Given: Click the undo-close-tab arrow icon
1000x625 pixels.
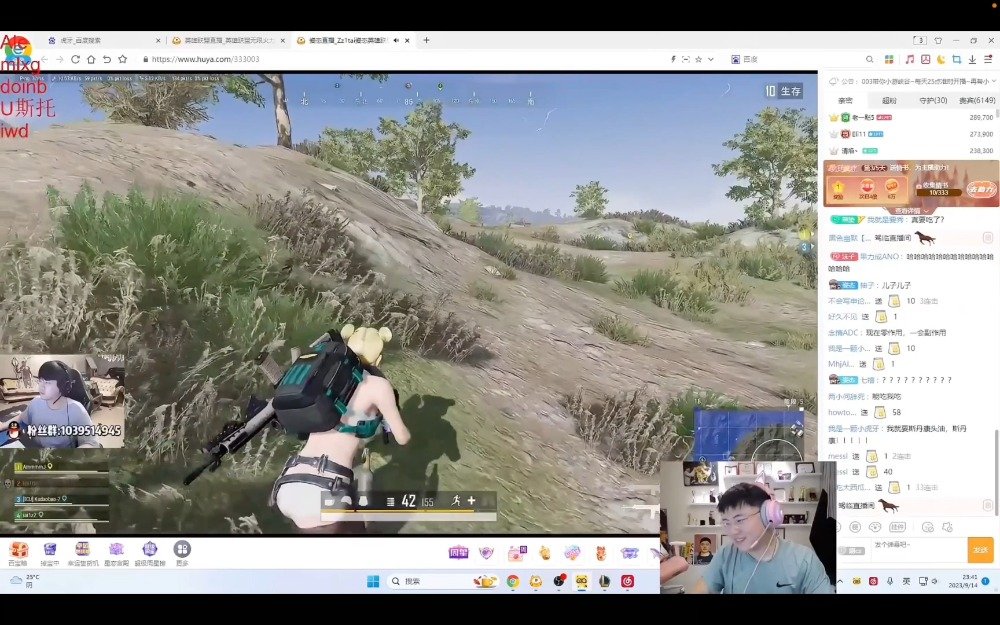Looking at the screenshot, I should point(107,59).
